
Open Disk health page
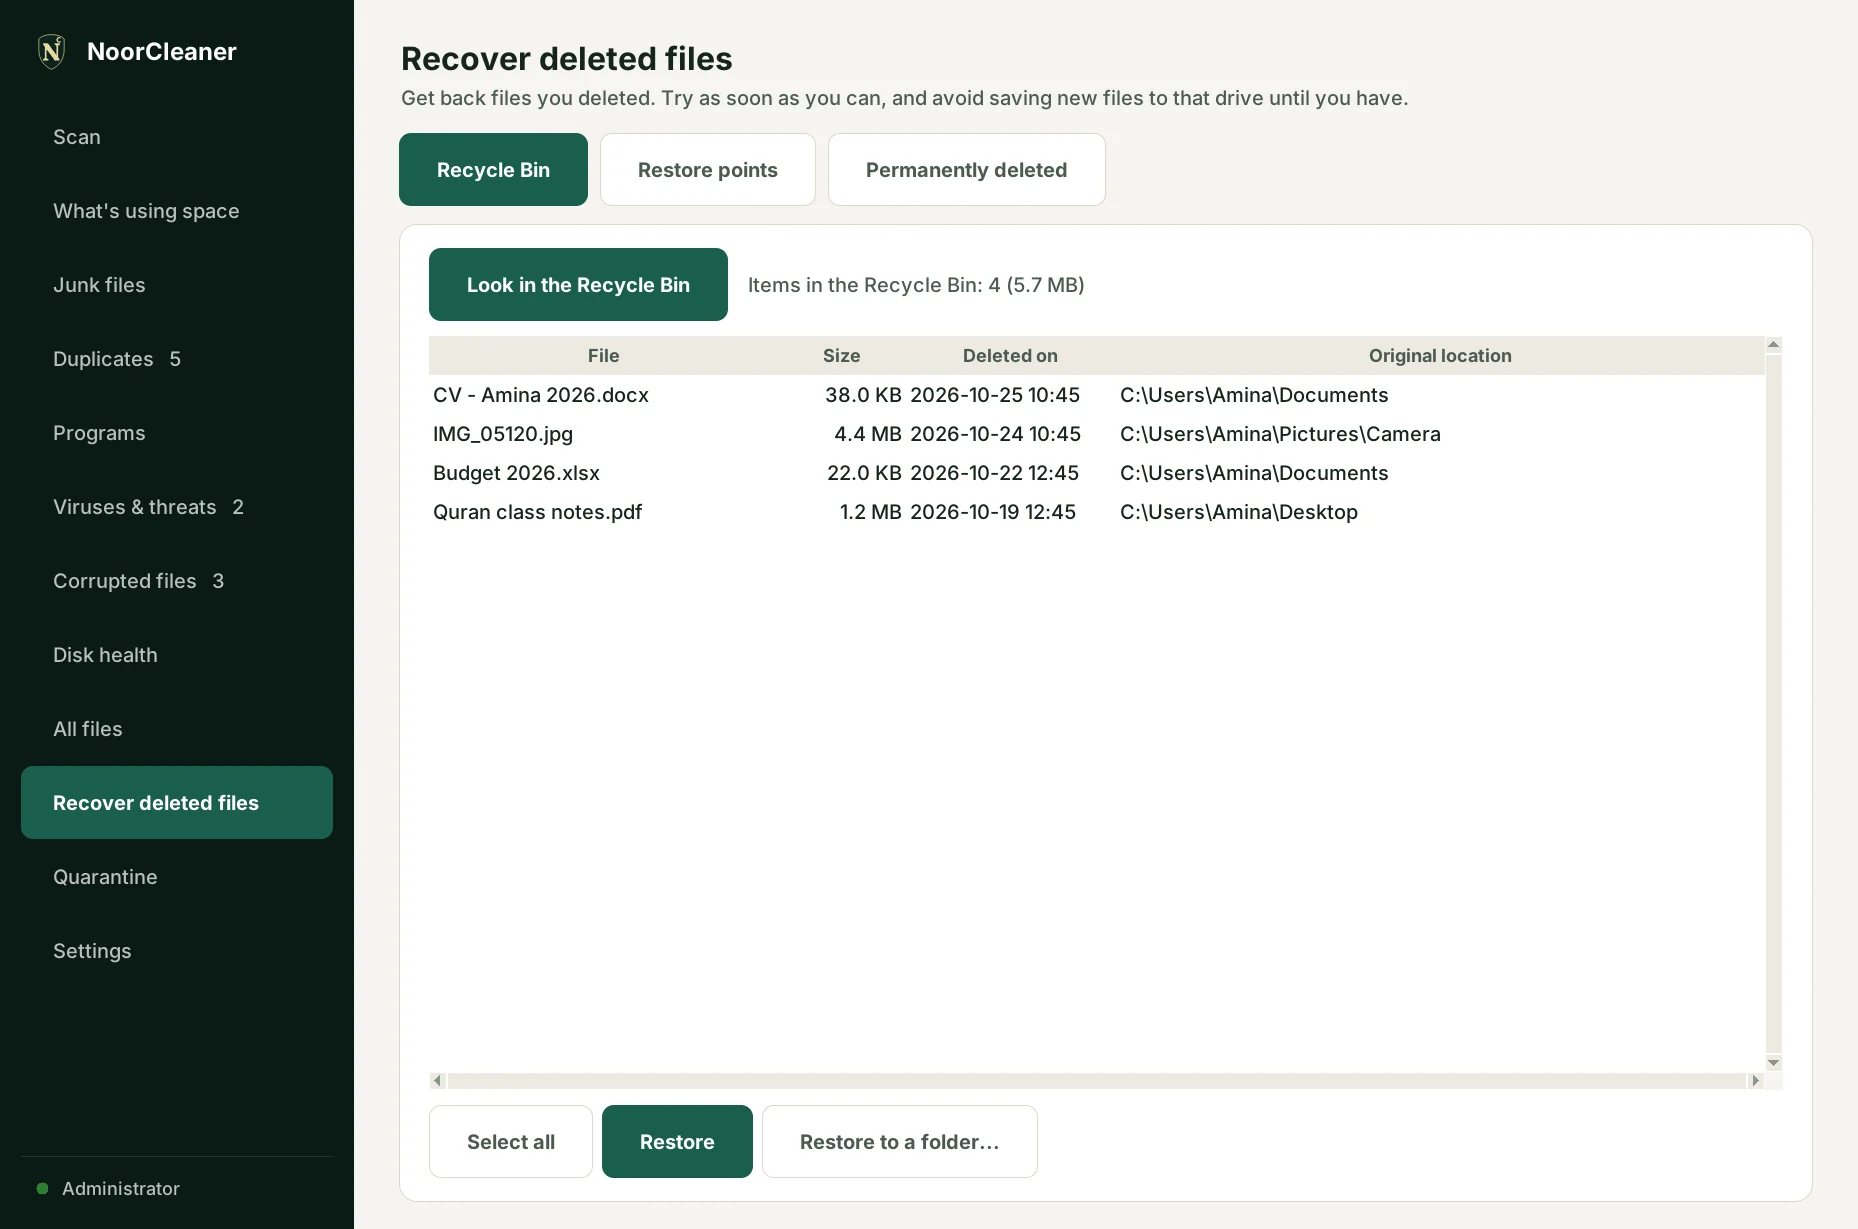click(177, 655)
